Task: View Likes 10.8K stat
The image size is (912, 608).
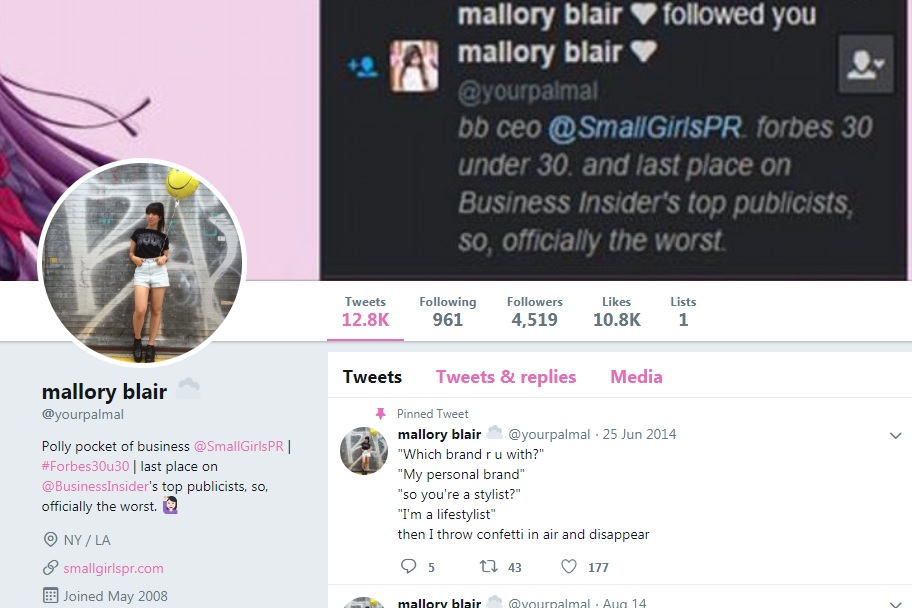Action: pos(617,312)
